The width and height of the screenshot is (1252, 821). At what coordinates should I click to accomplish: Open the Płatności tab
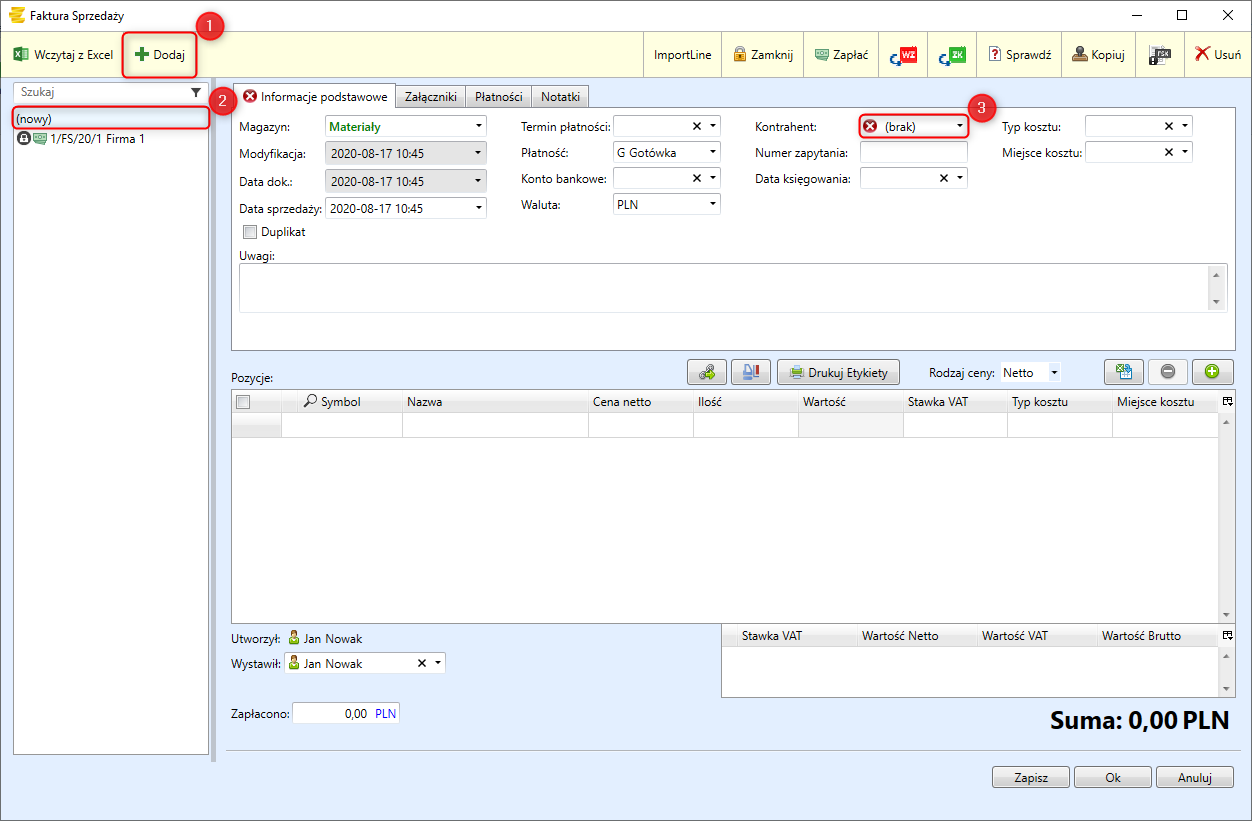pos(498,97)
